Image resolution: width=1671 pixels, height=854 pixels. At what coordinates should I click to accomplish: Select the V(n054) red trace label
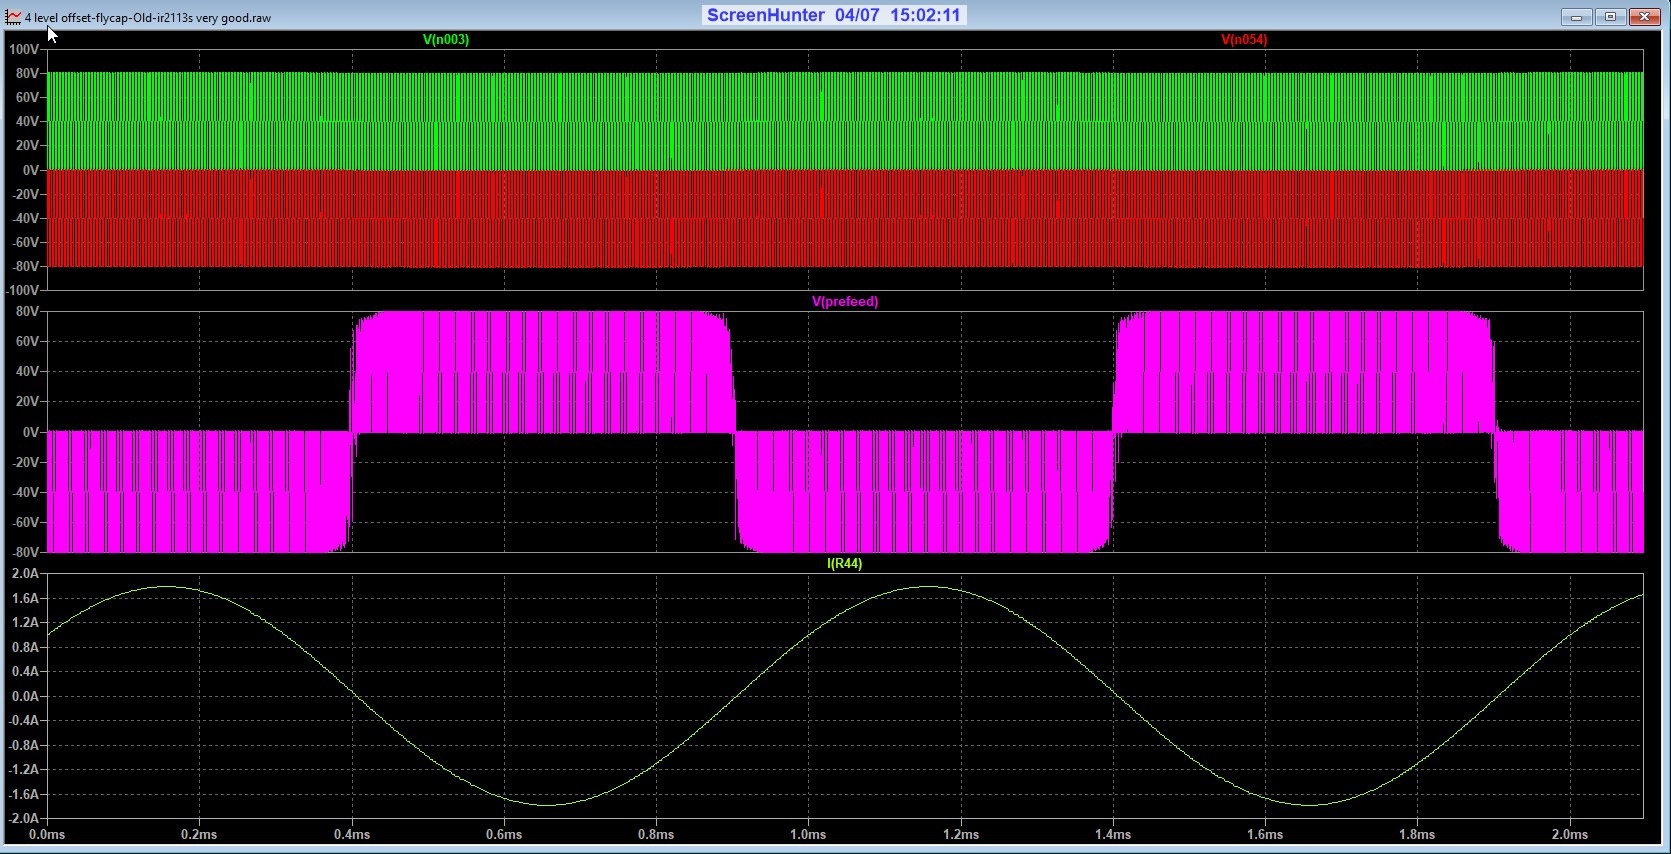coord(1244,40)
